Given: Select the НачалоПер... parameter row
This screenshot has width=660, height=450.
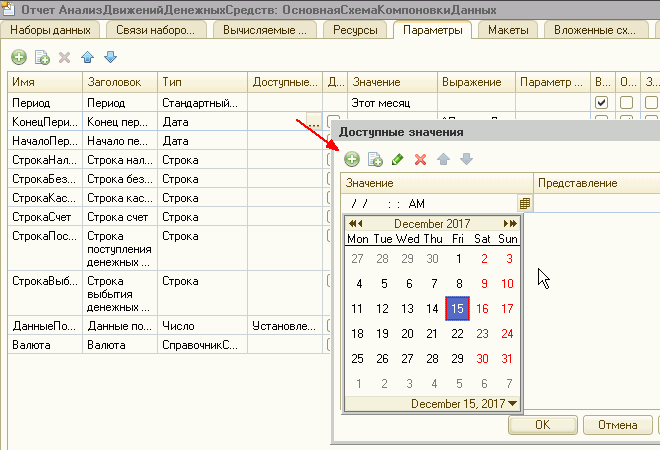Looking at the screenshot, I should tap(45, 141).
